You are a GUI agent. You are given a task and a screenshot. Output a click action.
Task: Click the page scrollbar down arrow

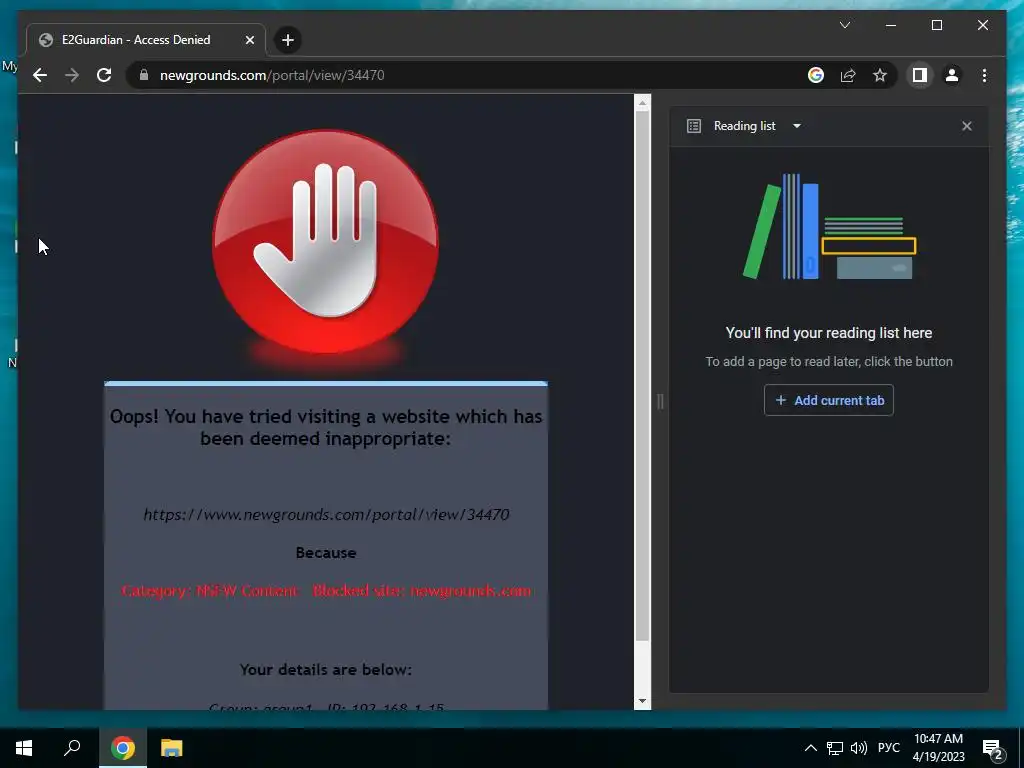[x=642, y=701]
